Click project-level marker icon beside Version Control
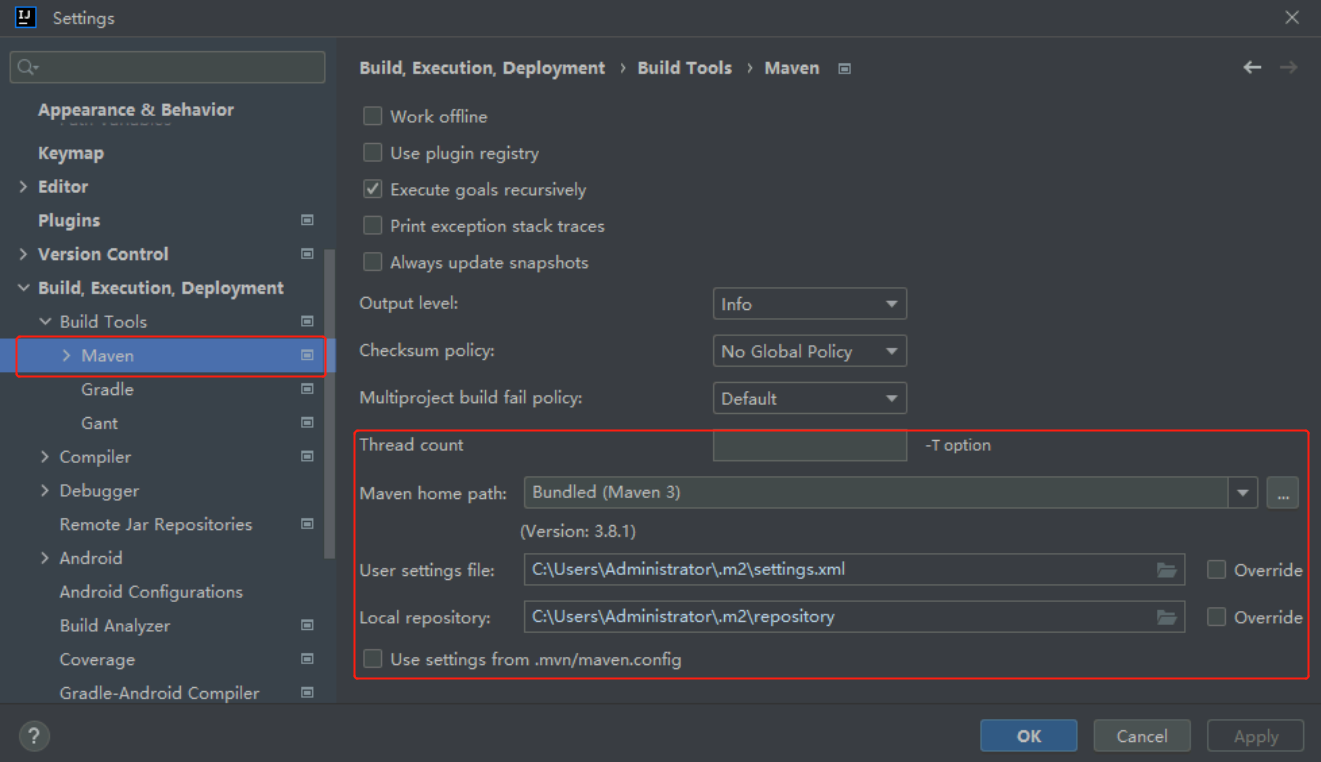This screenshot has width=1321, height=762. [307, 254]
